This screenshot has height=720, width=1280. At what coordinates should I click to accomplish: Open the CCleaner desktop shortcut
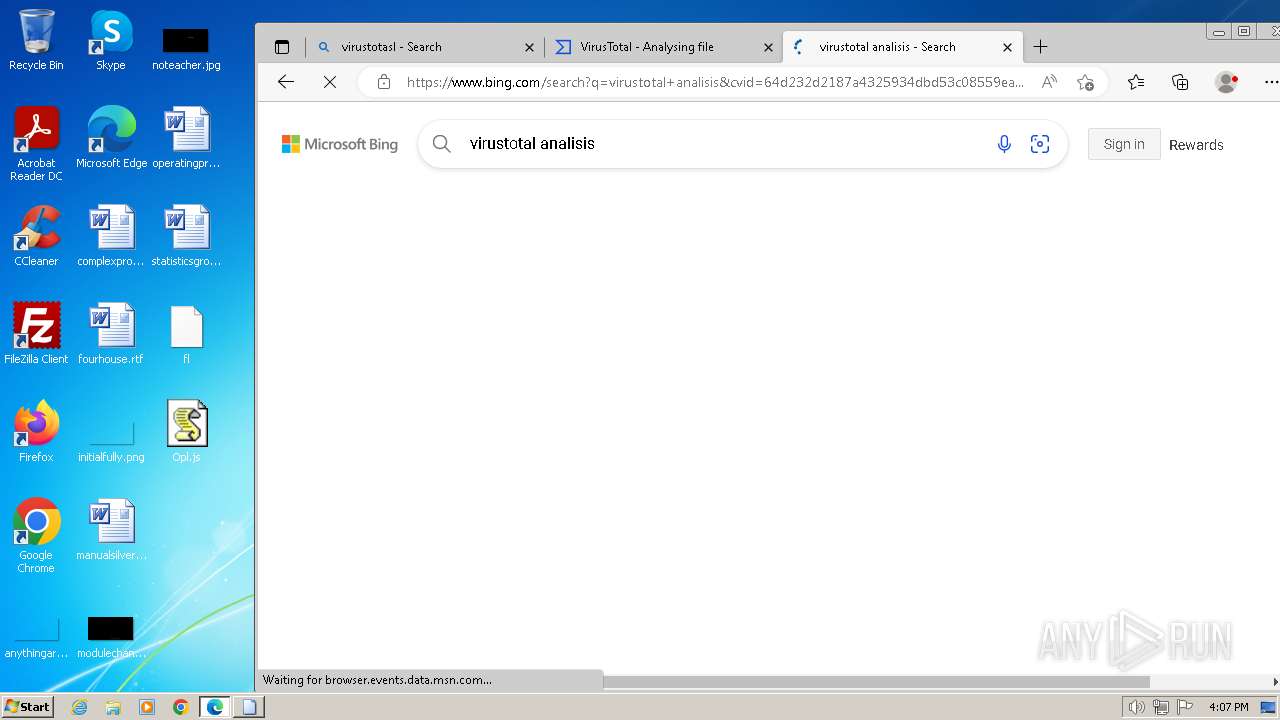[x=36, y=236]
